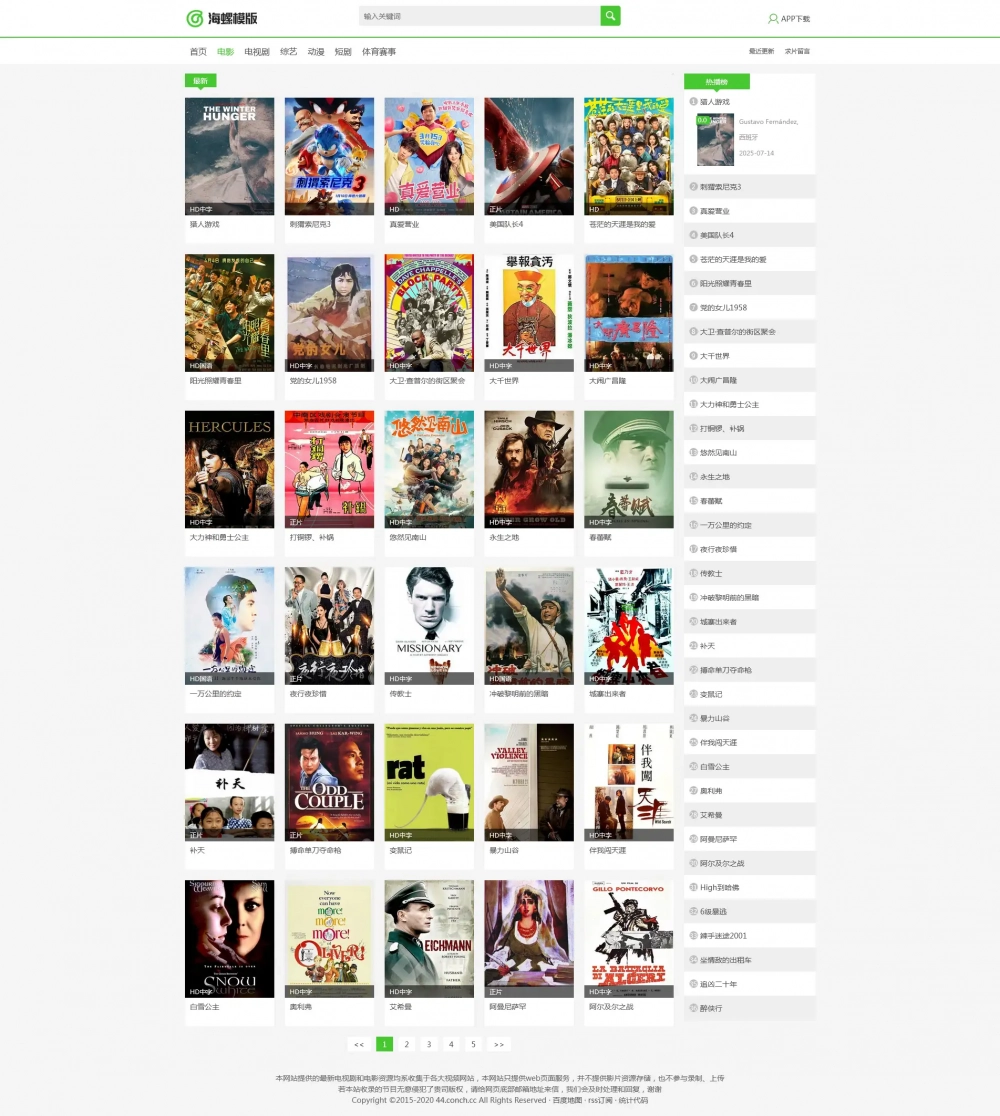
Task: Open the APP下载 user icon
Action: point(773,19)
